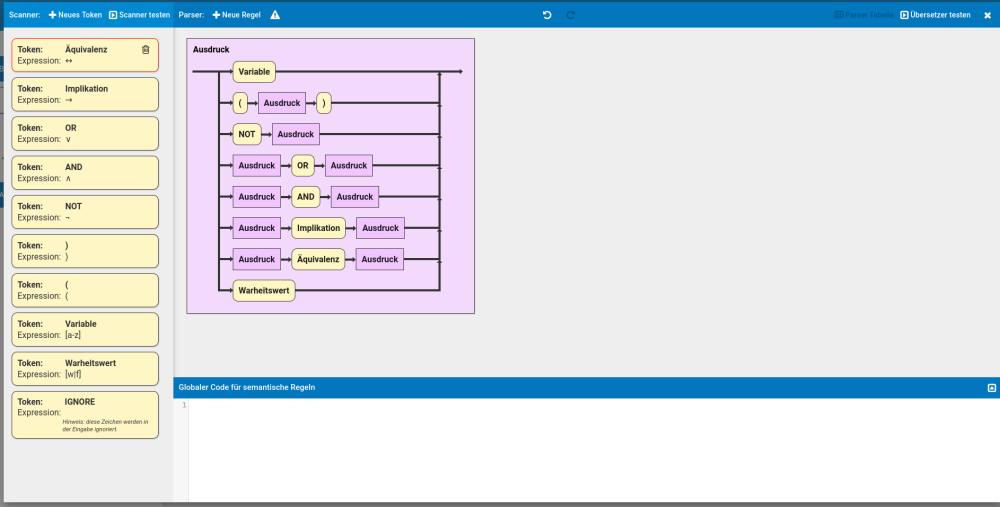
Task: Collapse the Globaler Code panel via arrow icon
Action: click(x=992, y=388)
